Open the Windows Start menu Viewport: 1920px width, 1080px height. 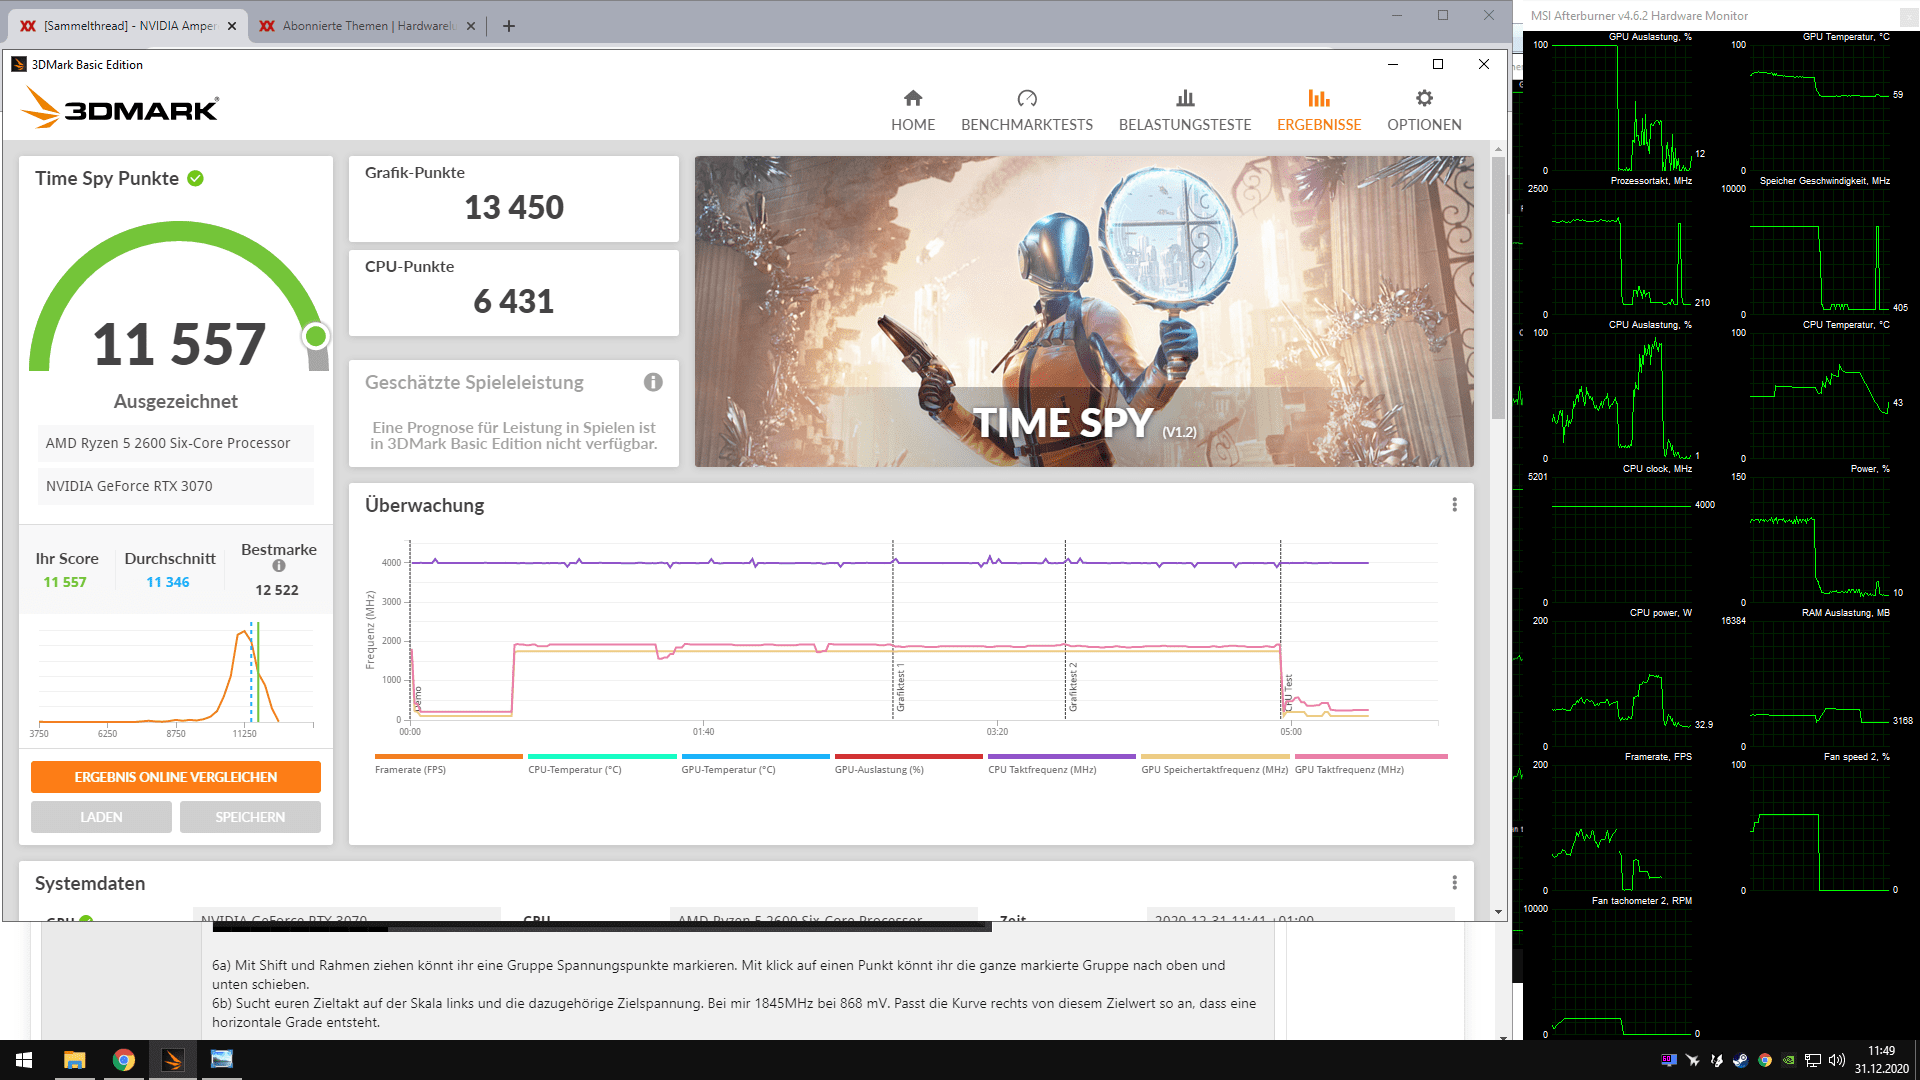pos(24,1060)
